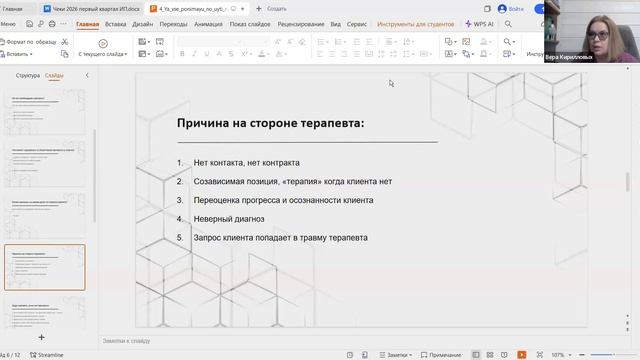Screen dimensions: 640x360
Task: Select the first visible slide thumbnail
Action: (x=45, y=111)
